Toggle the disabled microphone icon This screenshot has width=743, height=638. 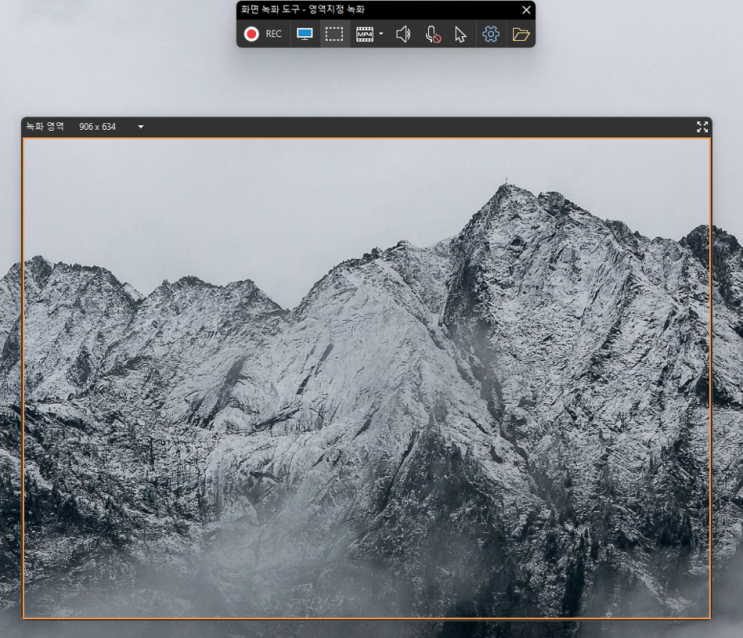[x=433, y=34]
